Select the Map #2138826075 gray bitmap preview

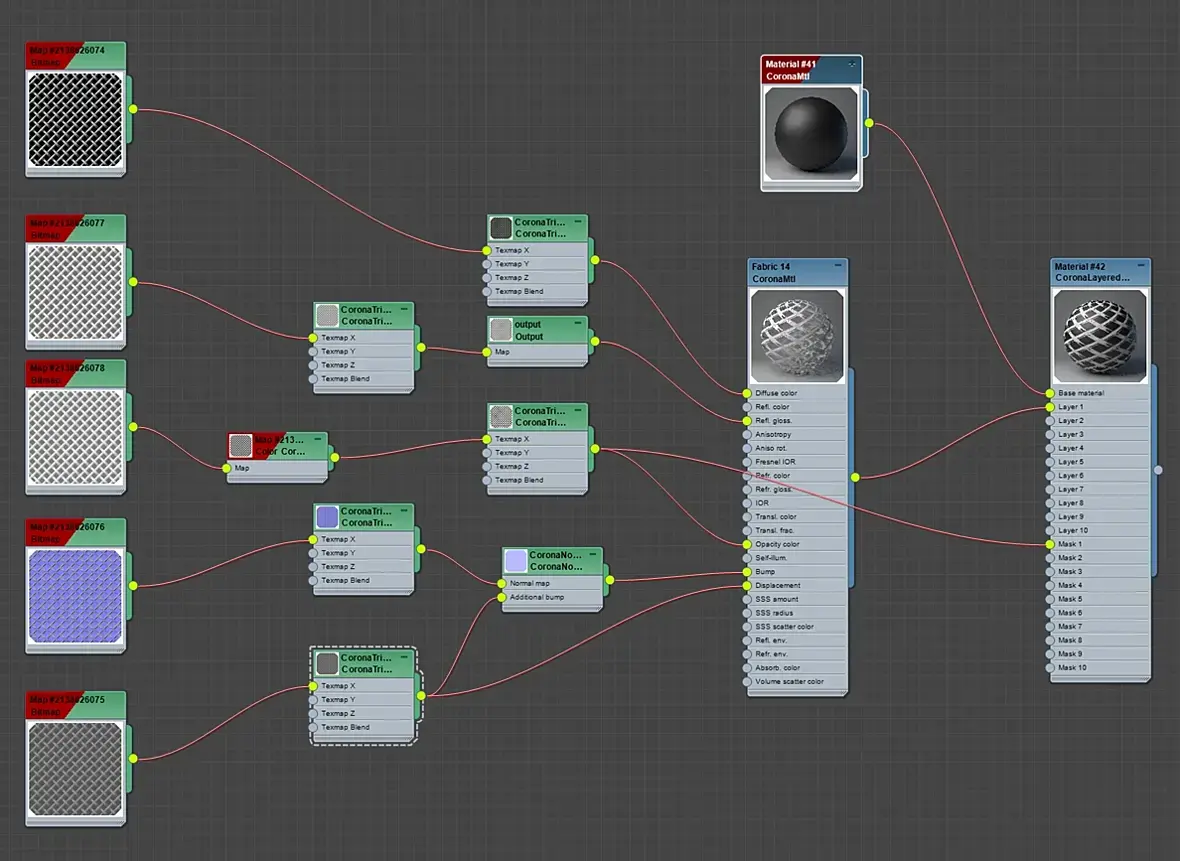point(75,768)
